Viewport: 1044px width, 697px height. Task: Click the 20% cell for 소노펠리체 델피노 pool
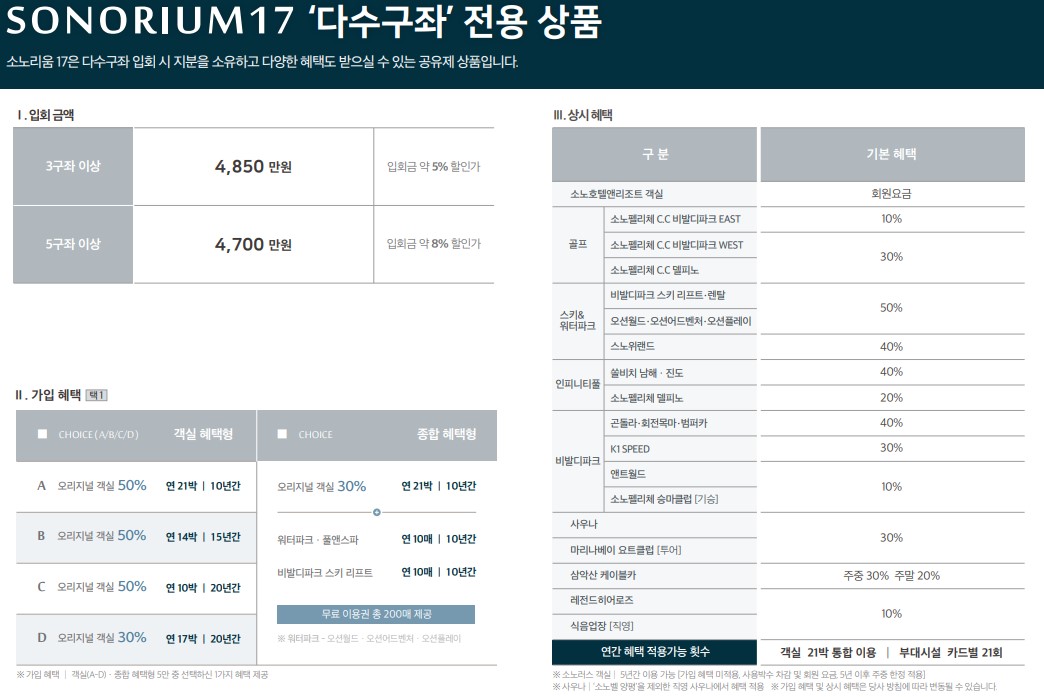892,397
